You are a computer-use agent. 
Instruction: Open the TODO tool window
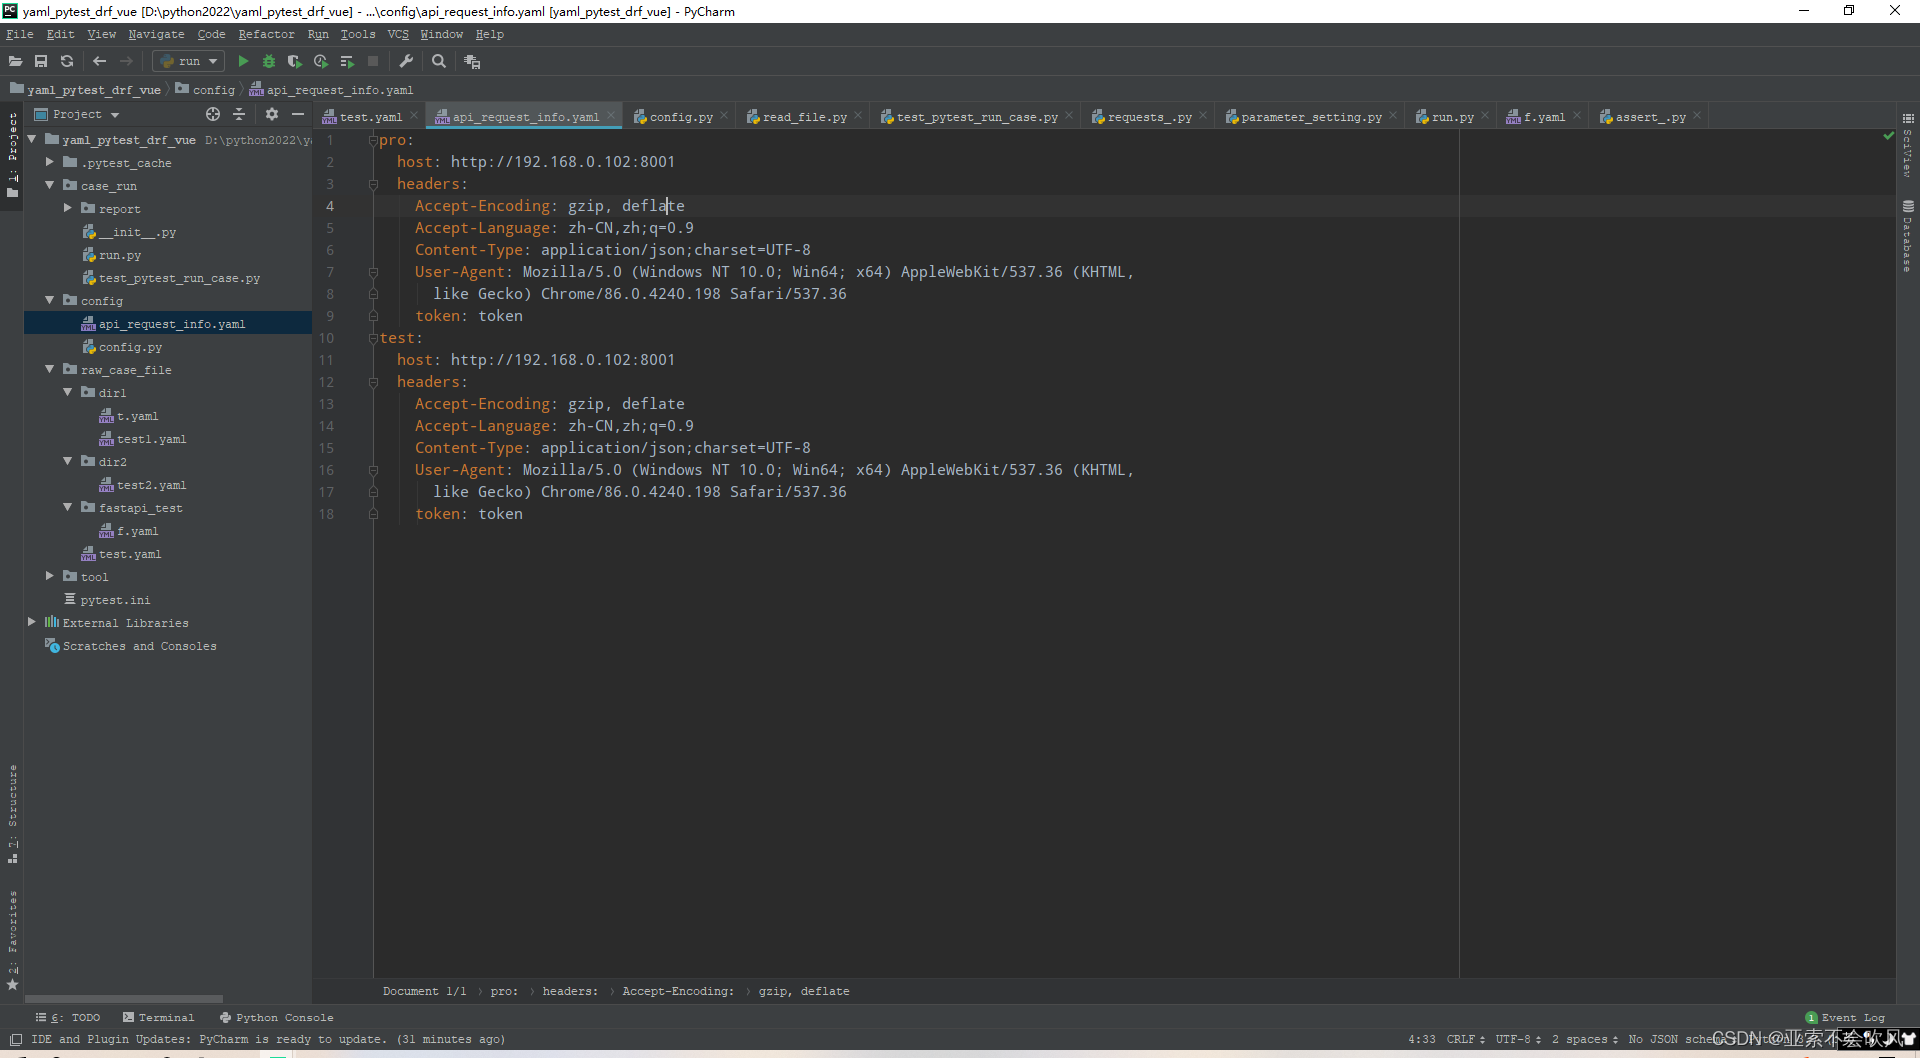69,1017
